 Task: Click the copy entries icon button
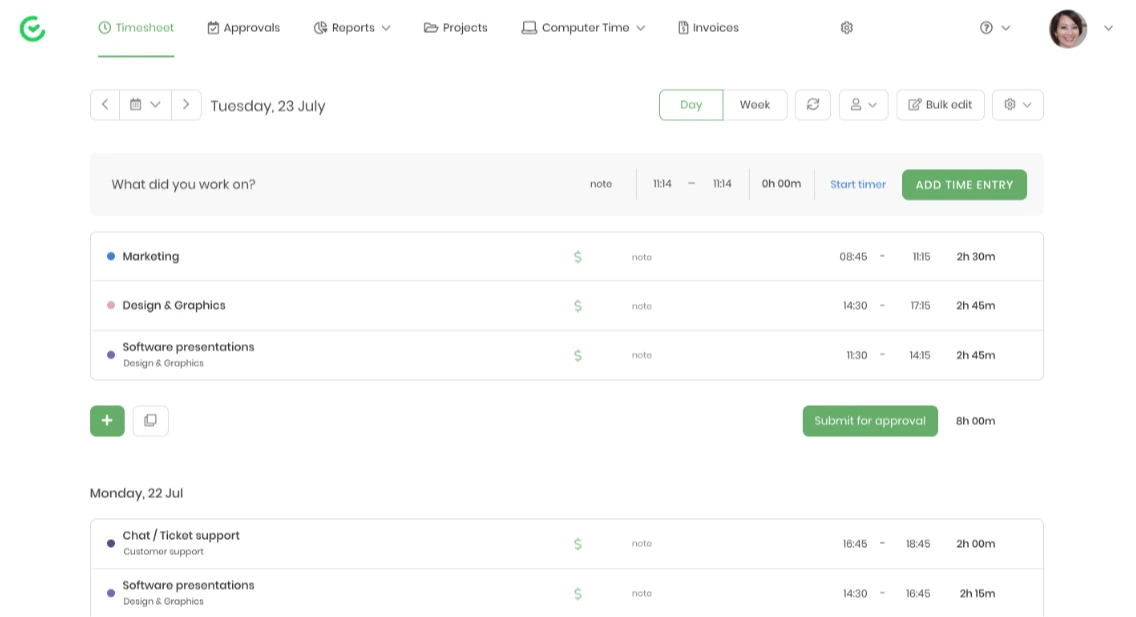(x=151, y=421)
